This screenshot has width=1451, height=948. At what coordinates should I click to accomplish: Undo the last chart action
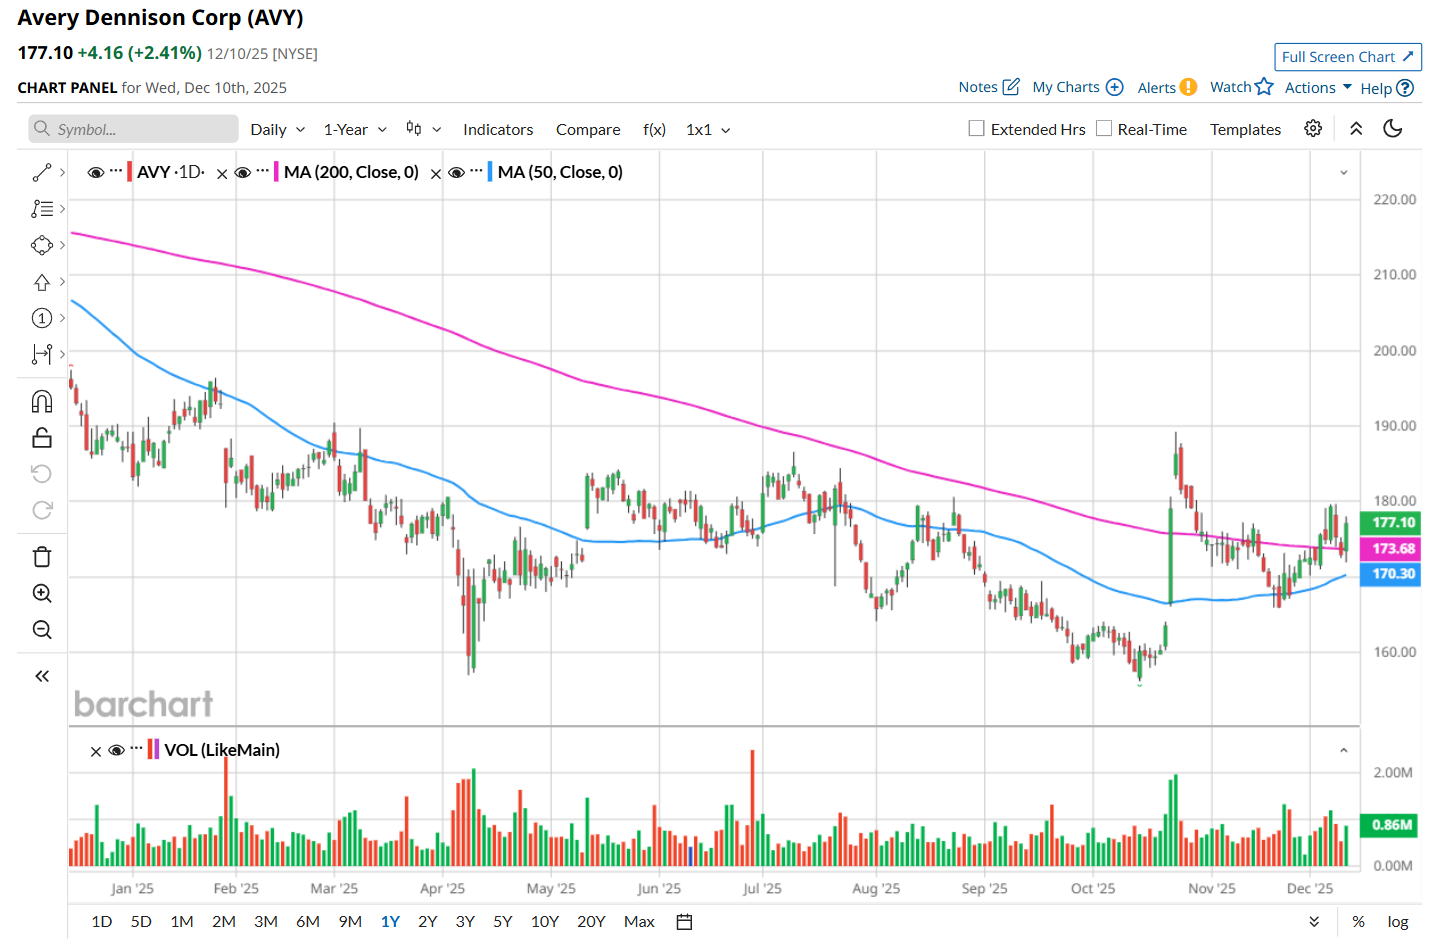pyautogui.click(x=42, y=474)
